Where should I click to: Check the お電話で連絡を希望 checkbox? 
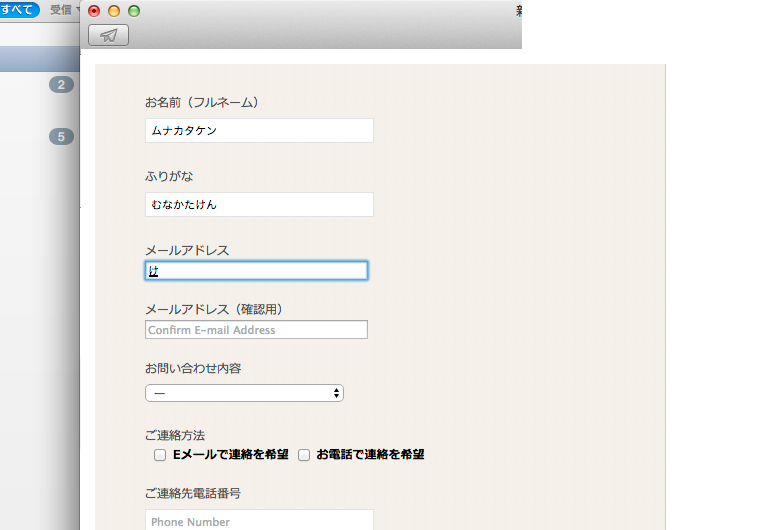(304, 455)
